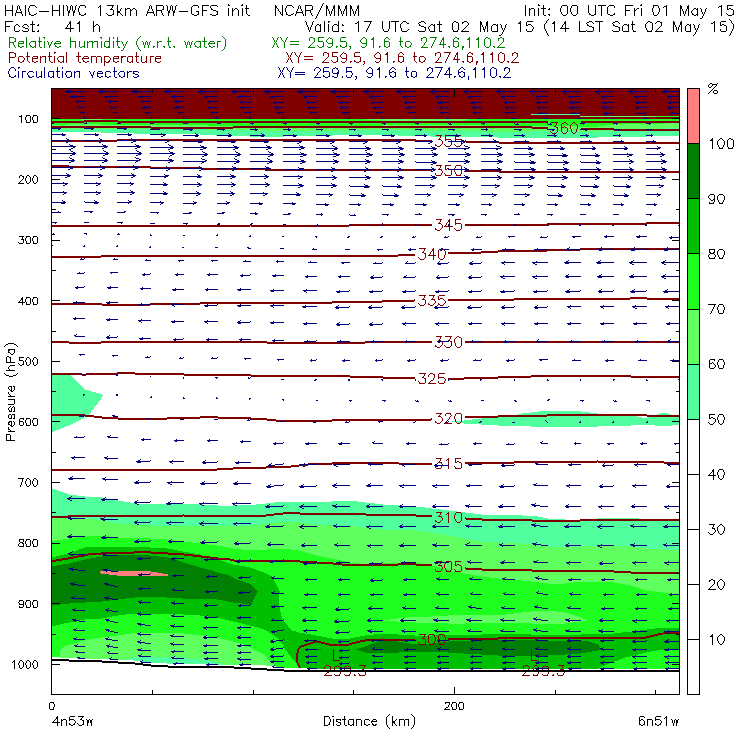Click the 300 contour label near the surface
The height and width of the screenshot is (740, 740).
tap(432, 640)
